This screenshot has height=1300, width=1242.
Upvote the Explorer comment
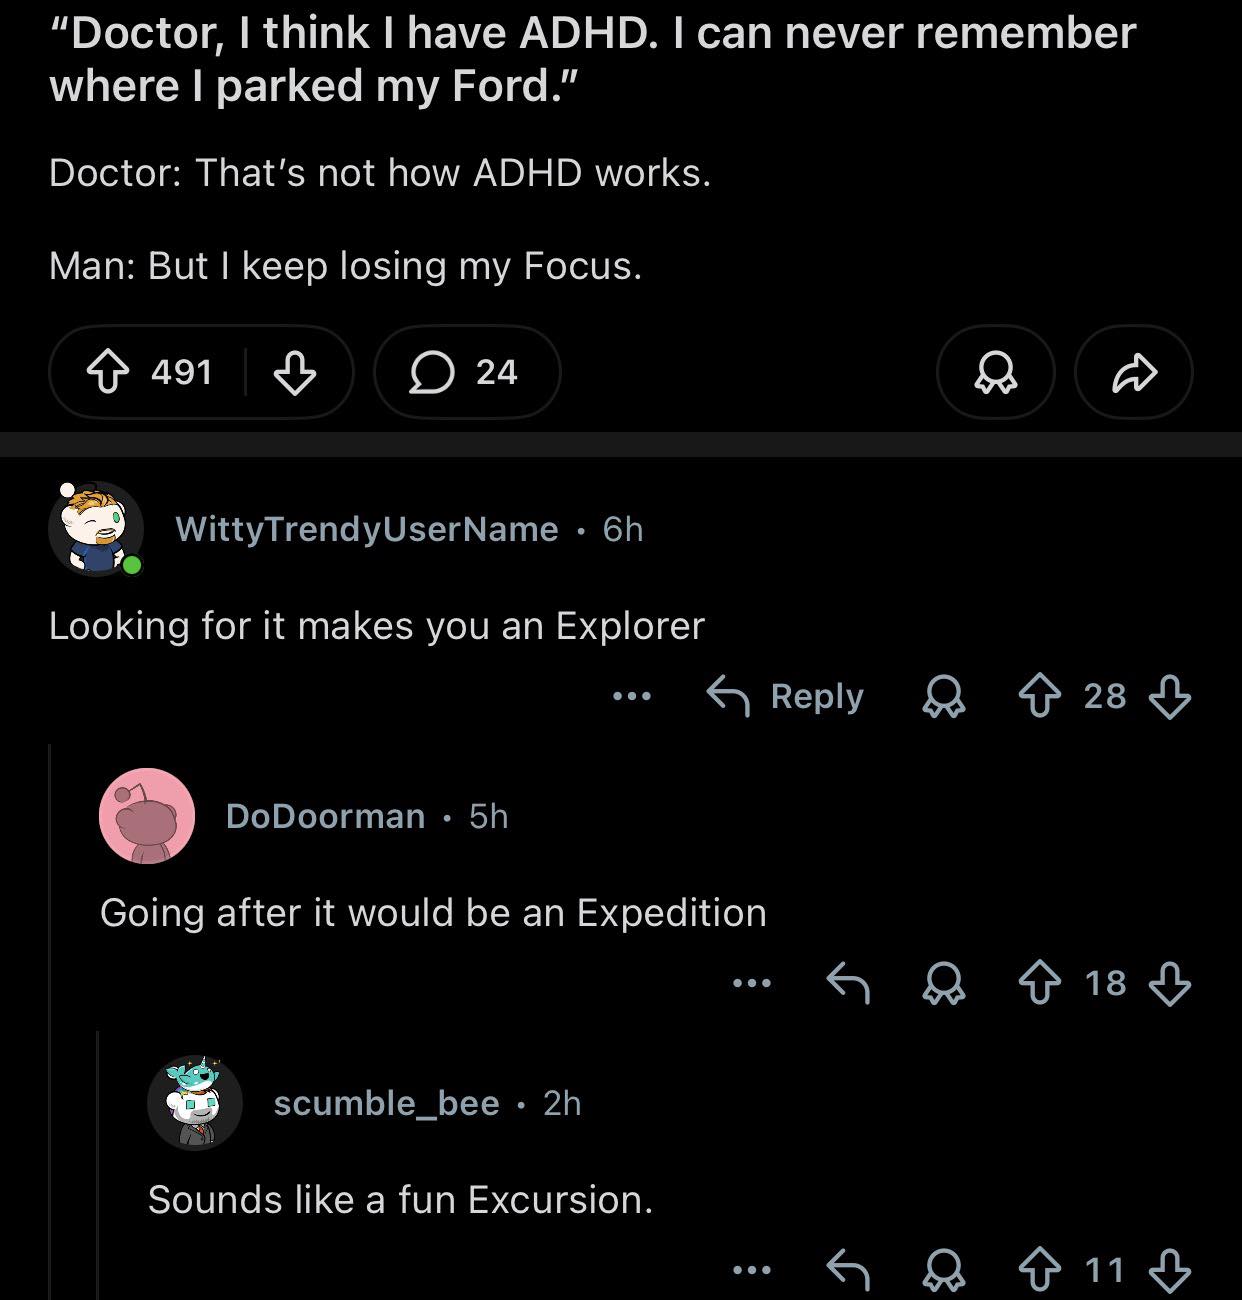coord(1040,696)
